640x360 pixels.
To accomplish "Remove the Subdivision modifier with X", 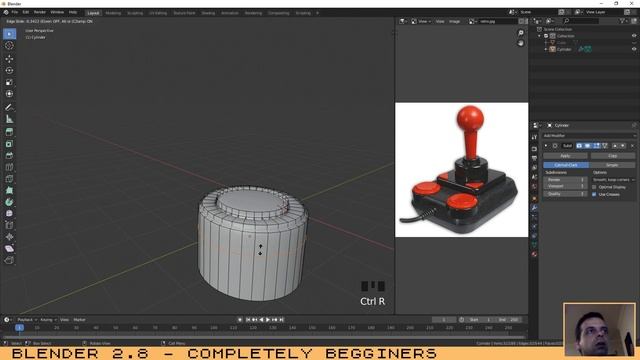I will click(x=633, y=146).
